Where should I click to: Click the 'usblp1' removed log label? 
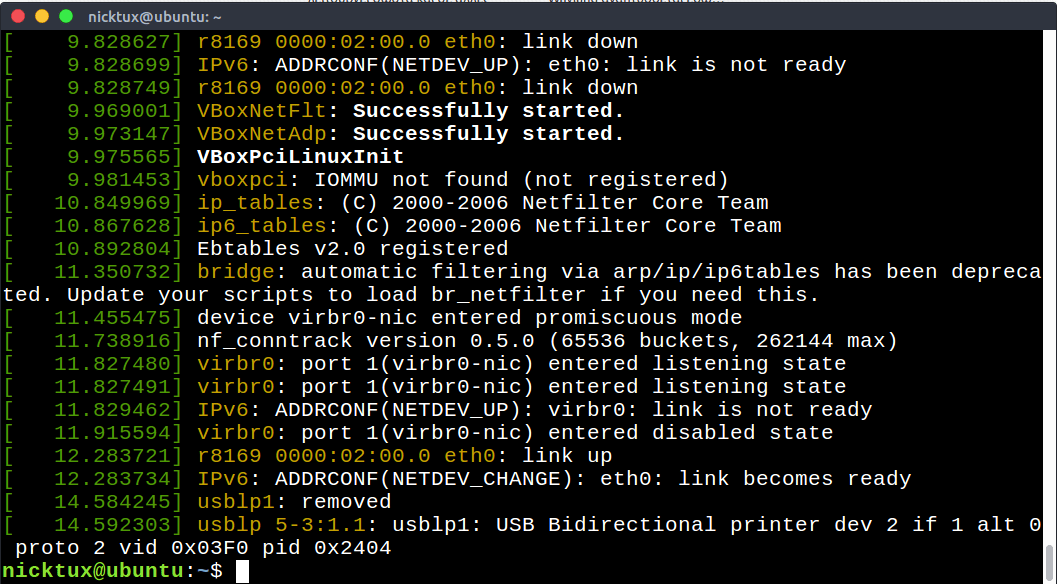[x=236, y=502]
